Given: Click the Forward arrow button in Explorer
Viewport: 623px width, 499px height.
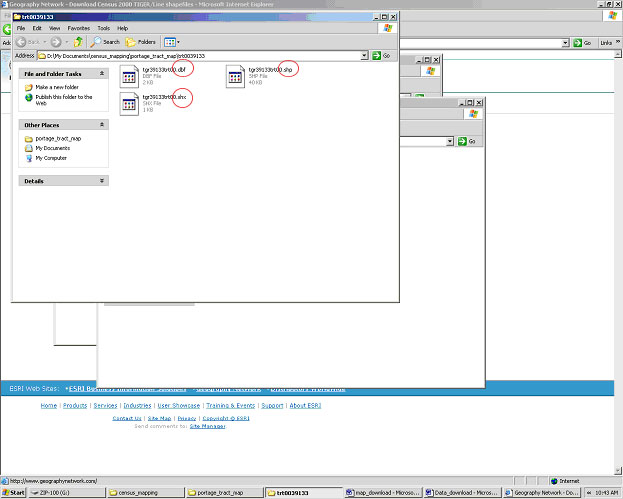Looking at the screenshot, I should [x=56, y=42].
